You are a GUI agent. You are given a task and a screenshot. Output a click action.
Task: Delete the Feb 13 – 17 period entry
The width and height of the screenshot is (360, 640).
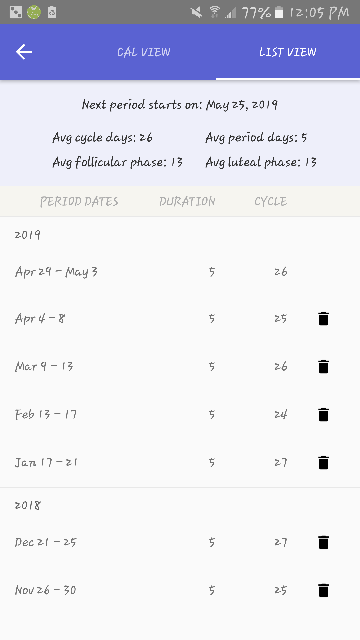[323, 414]
